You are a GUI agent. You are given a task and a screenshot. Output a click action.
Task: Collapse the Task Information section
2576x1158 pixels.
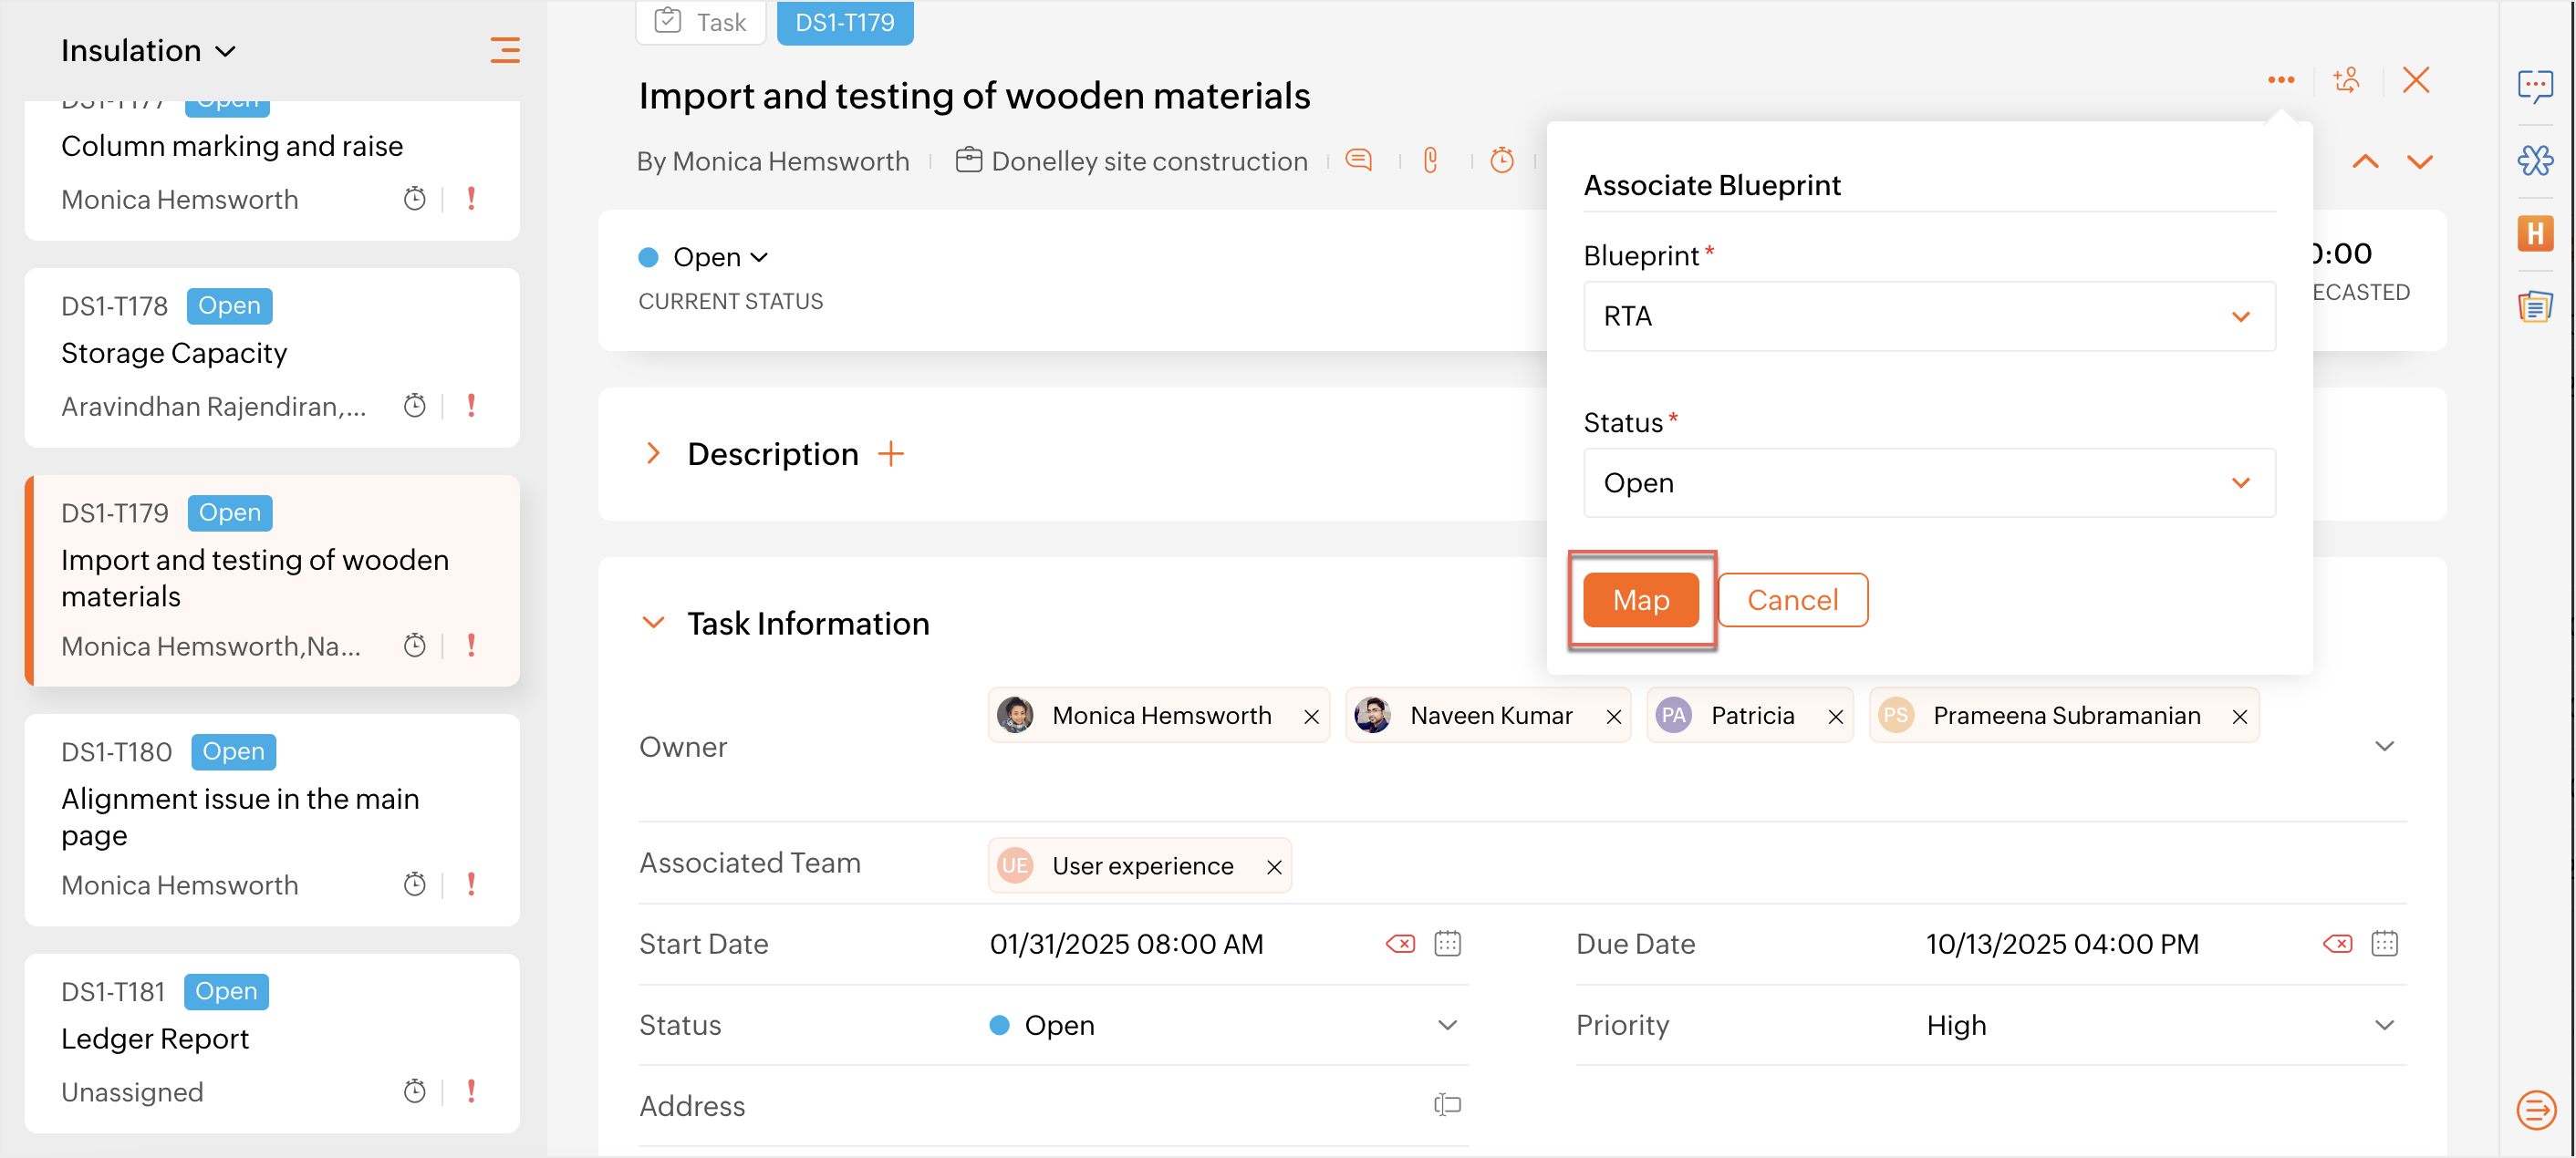pos(653,623)
